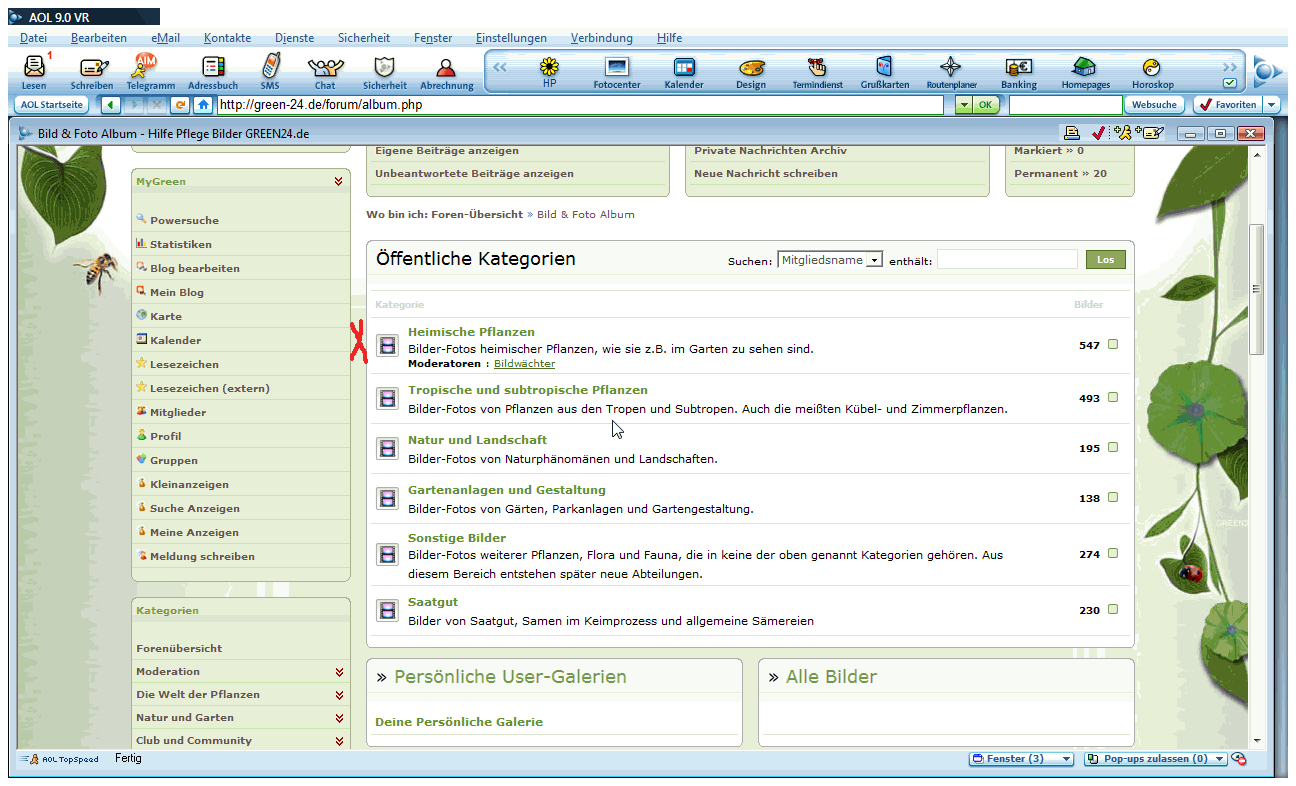Click the Los search button

click(x=1105, y=260)
